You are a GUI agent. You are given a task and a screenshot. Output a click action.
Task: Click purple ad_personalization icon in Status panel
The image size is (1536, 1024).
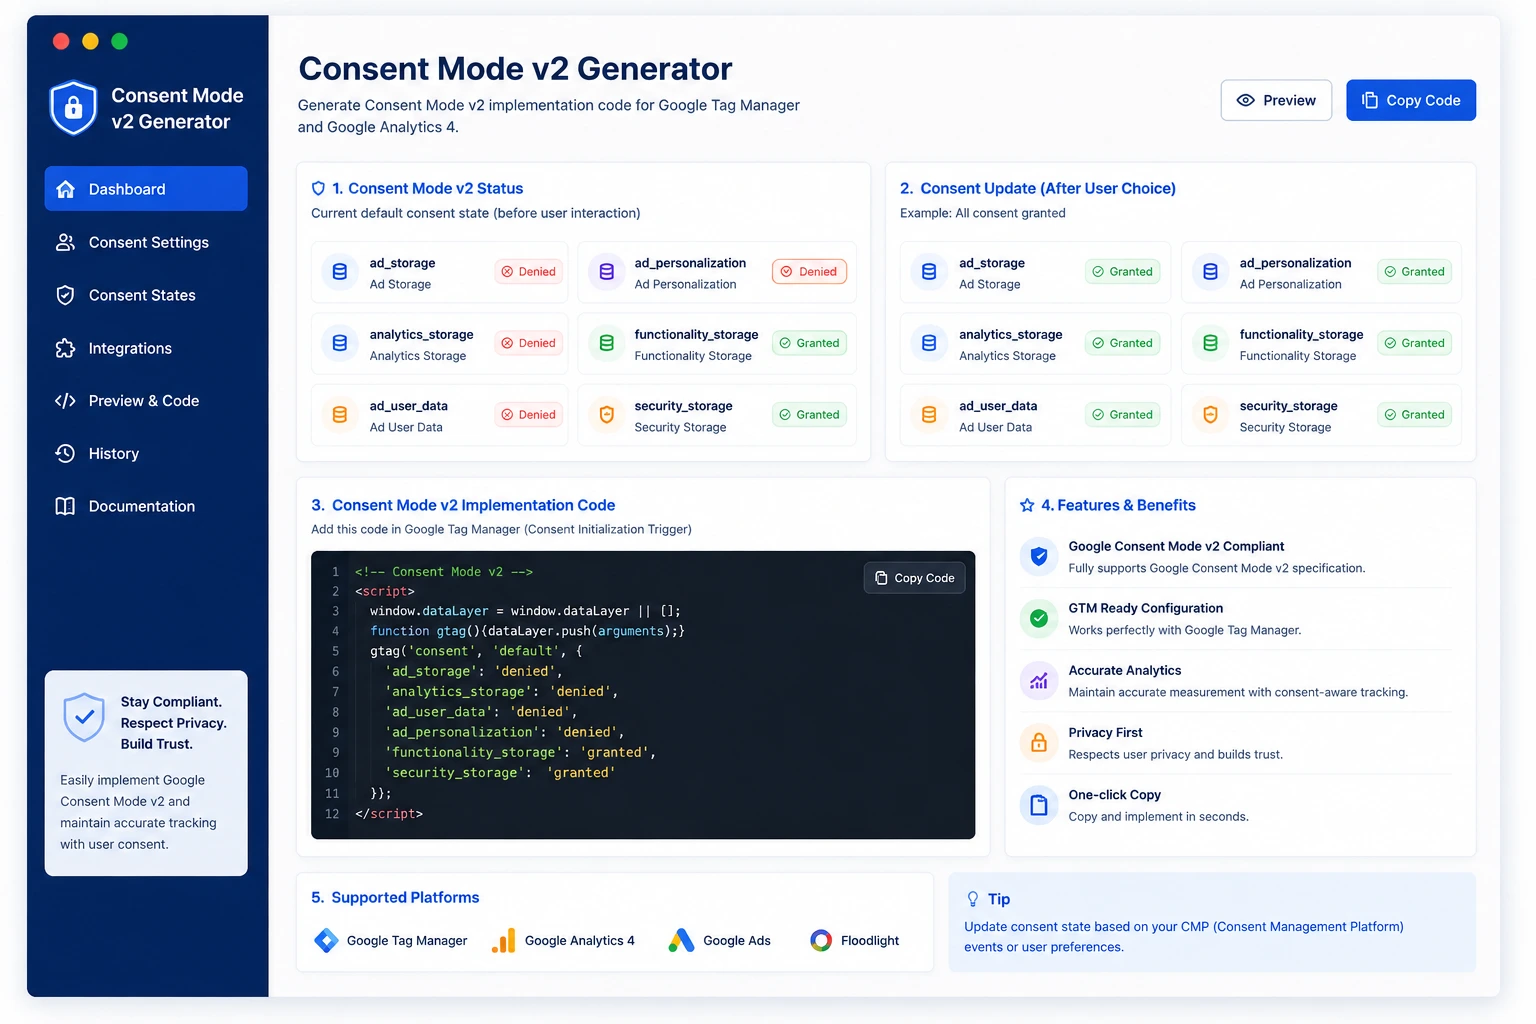tap(606, 272)
